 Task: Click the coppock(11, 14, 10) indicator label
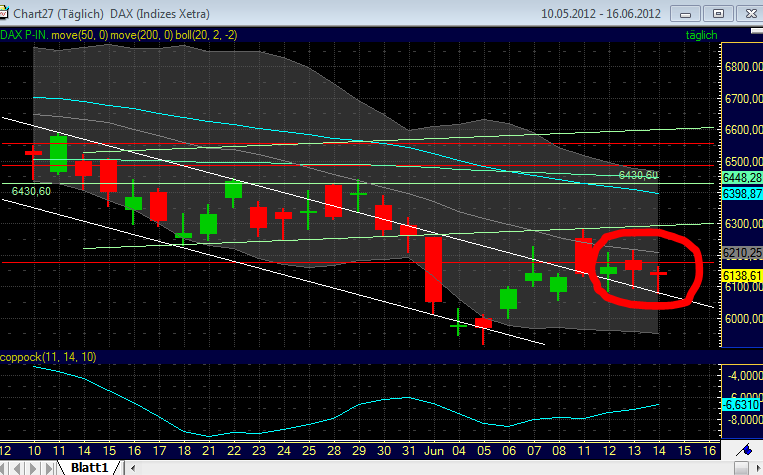point(48,357)
